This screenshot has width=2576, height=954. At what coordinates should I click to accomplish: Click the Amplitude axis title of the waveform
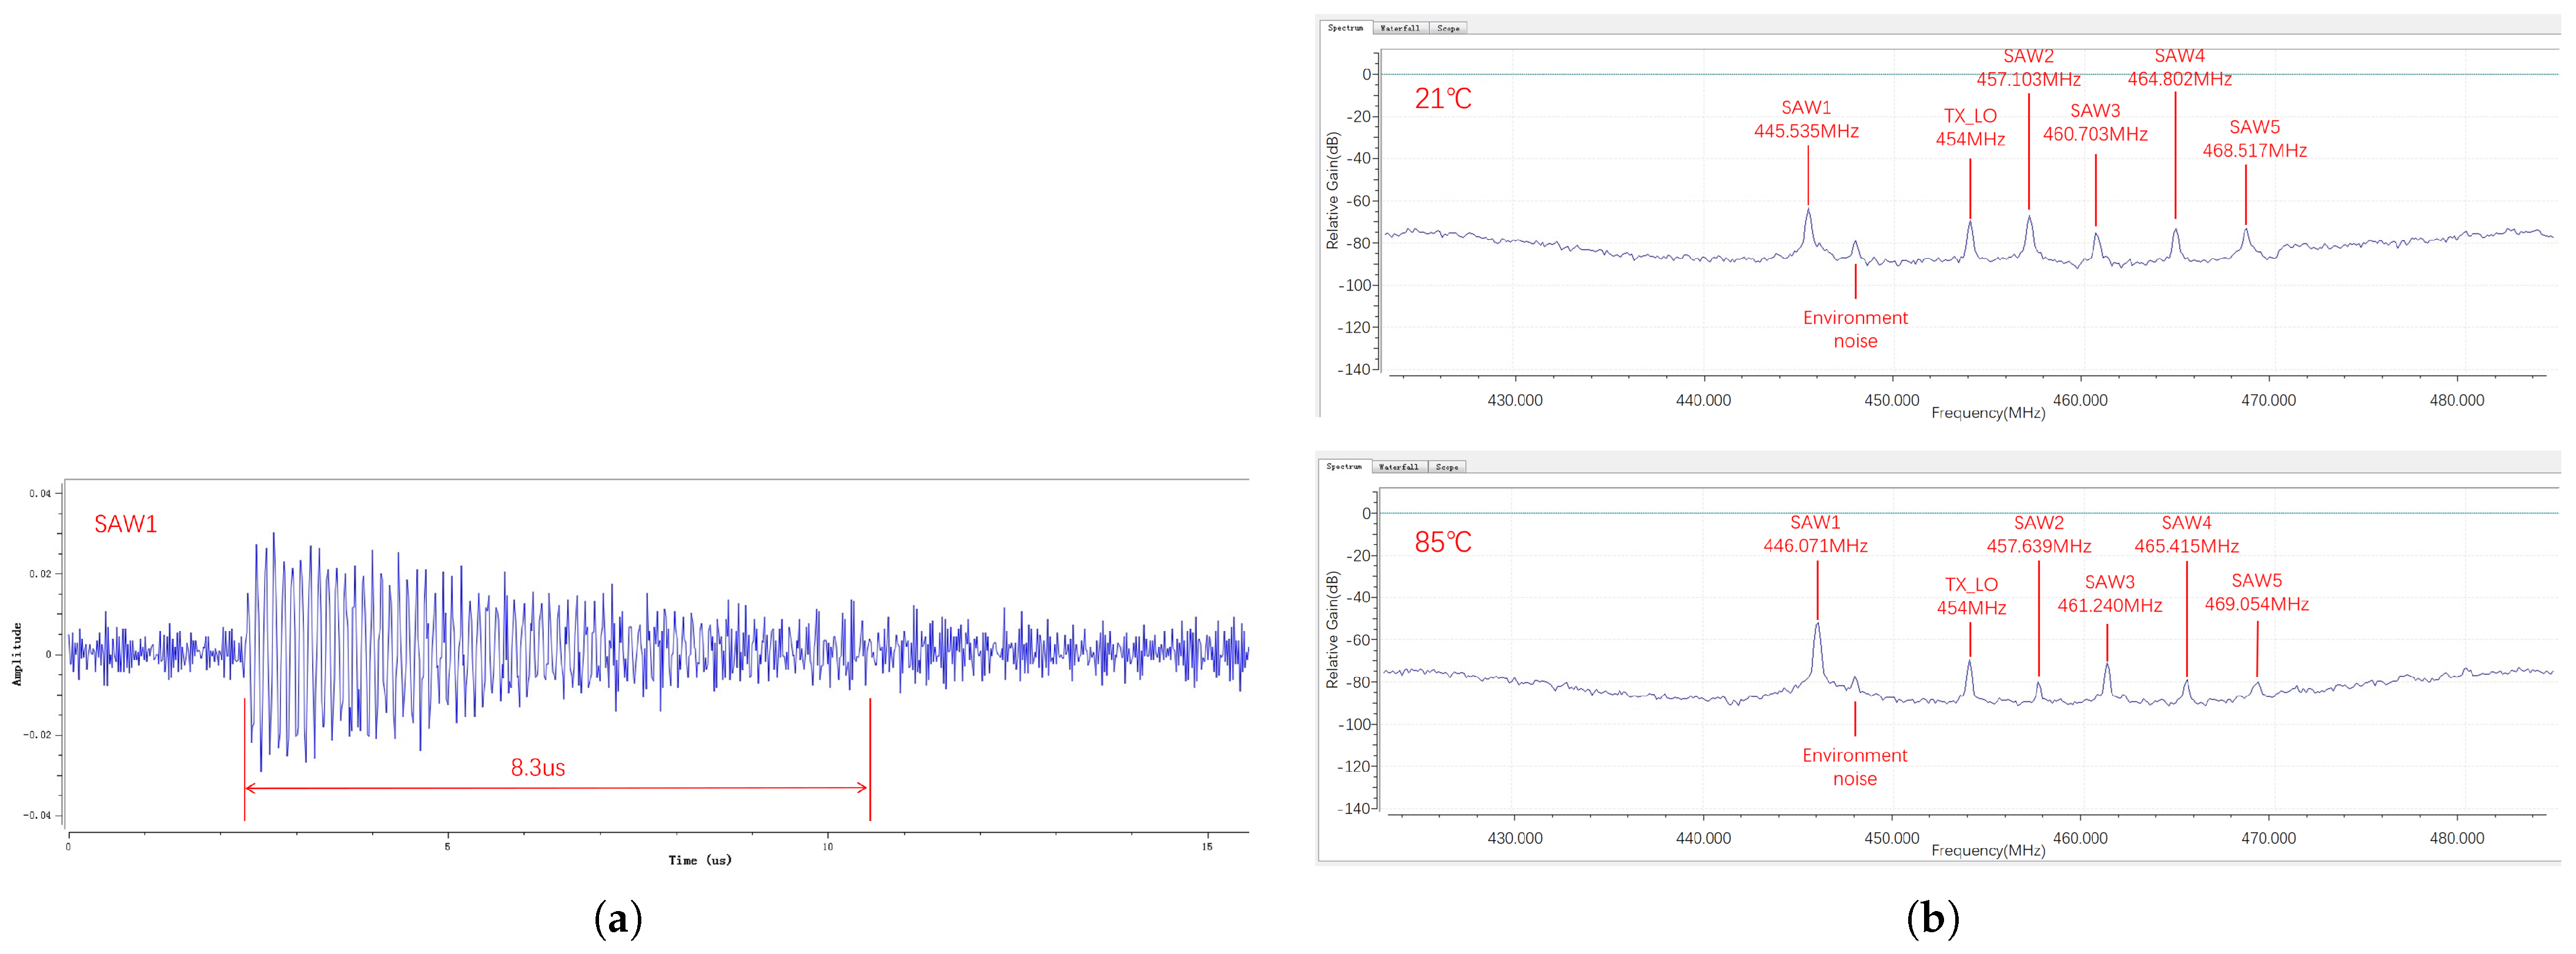pos(17,654)
